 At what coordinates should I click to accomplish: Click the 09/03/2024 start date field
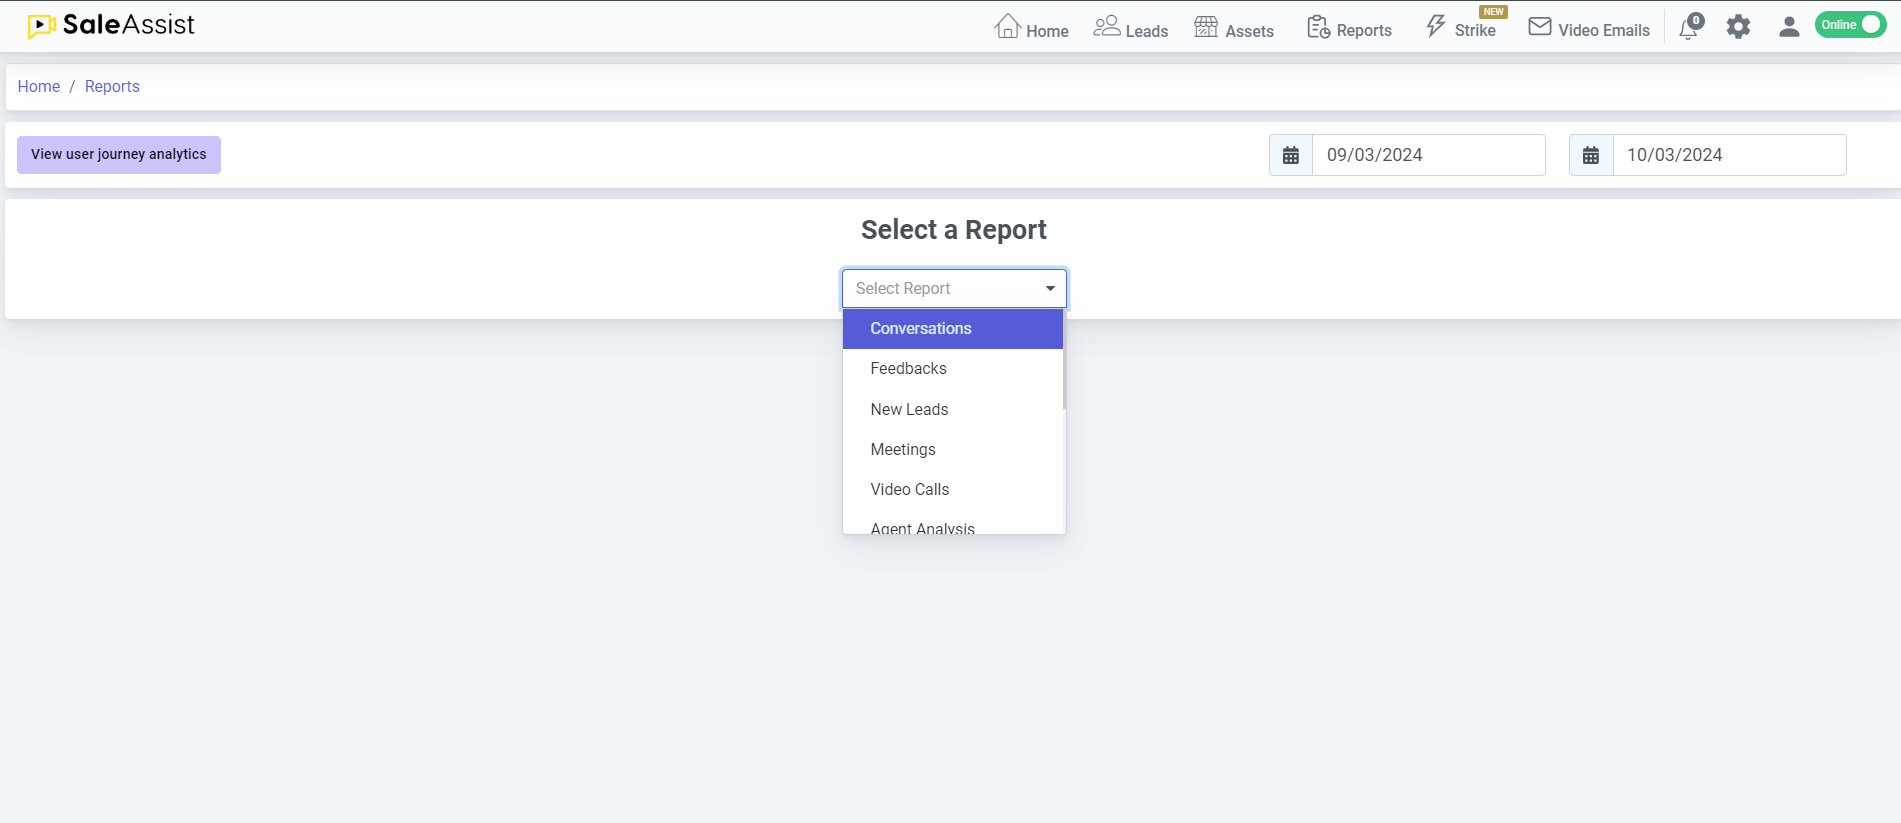pos(1428,155)
